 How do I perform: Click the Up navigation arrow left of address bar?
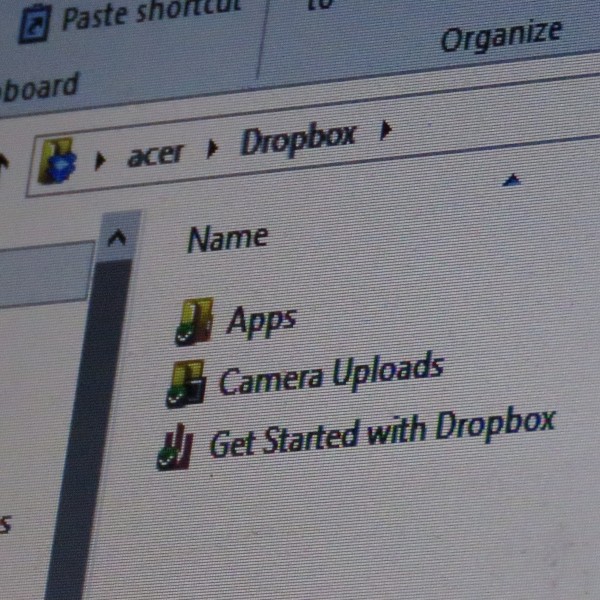pyautogui.click(x=4, y=161)
